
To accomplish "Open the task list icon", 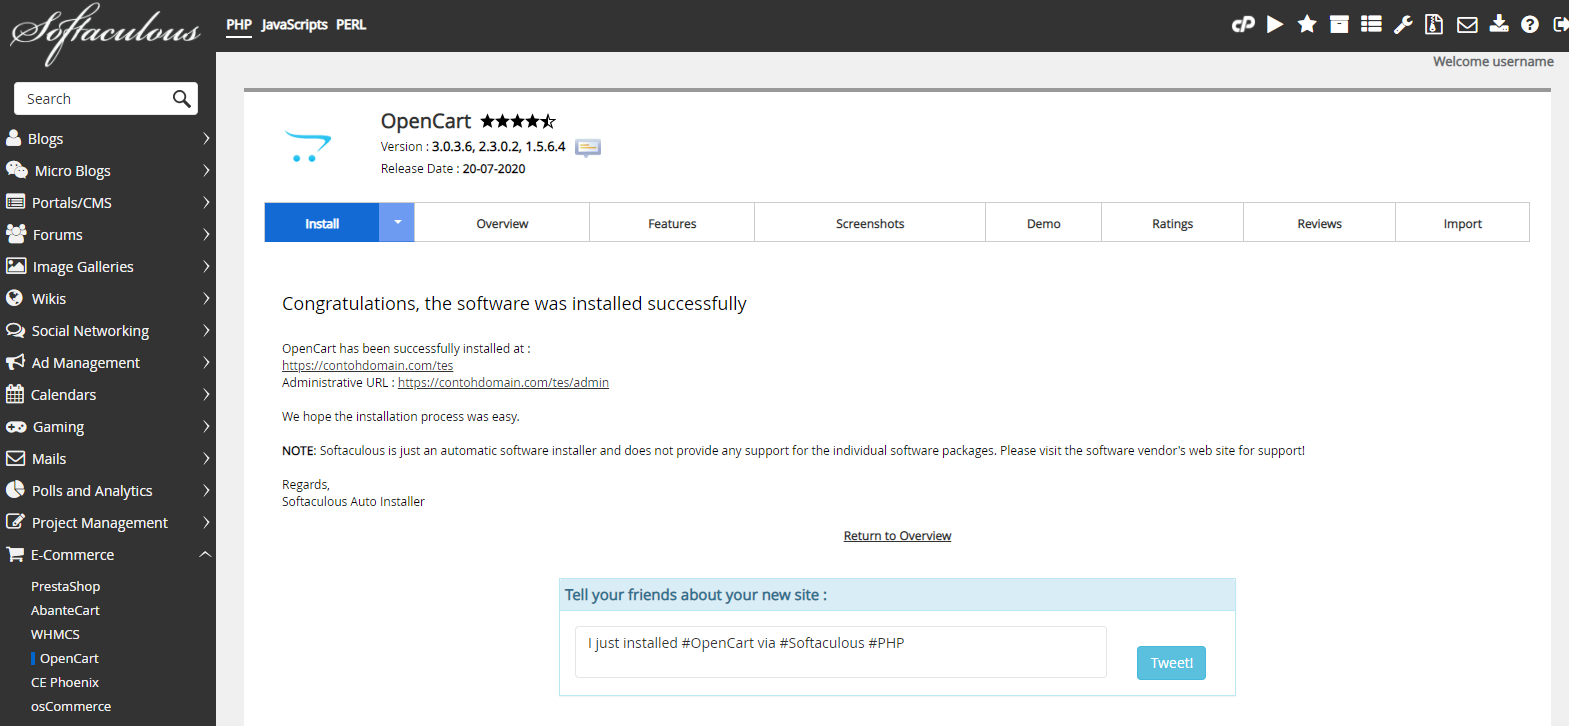I will tap(1371, 24).
